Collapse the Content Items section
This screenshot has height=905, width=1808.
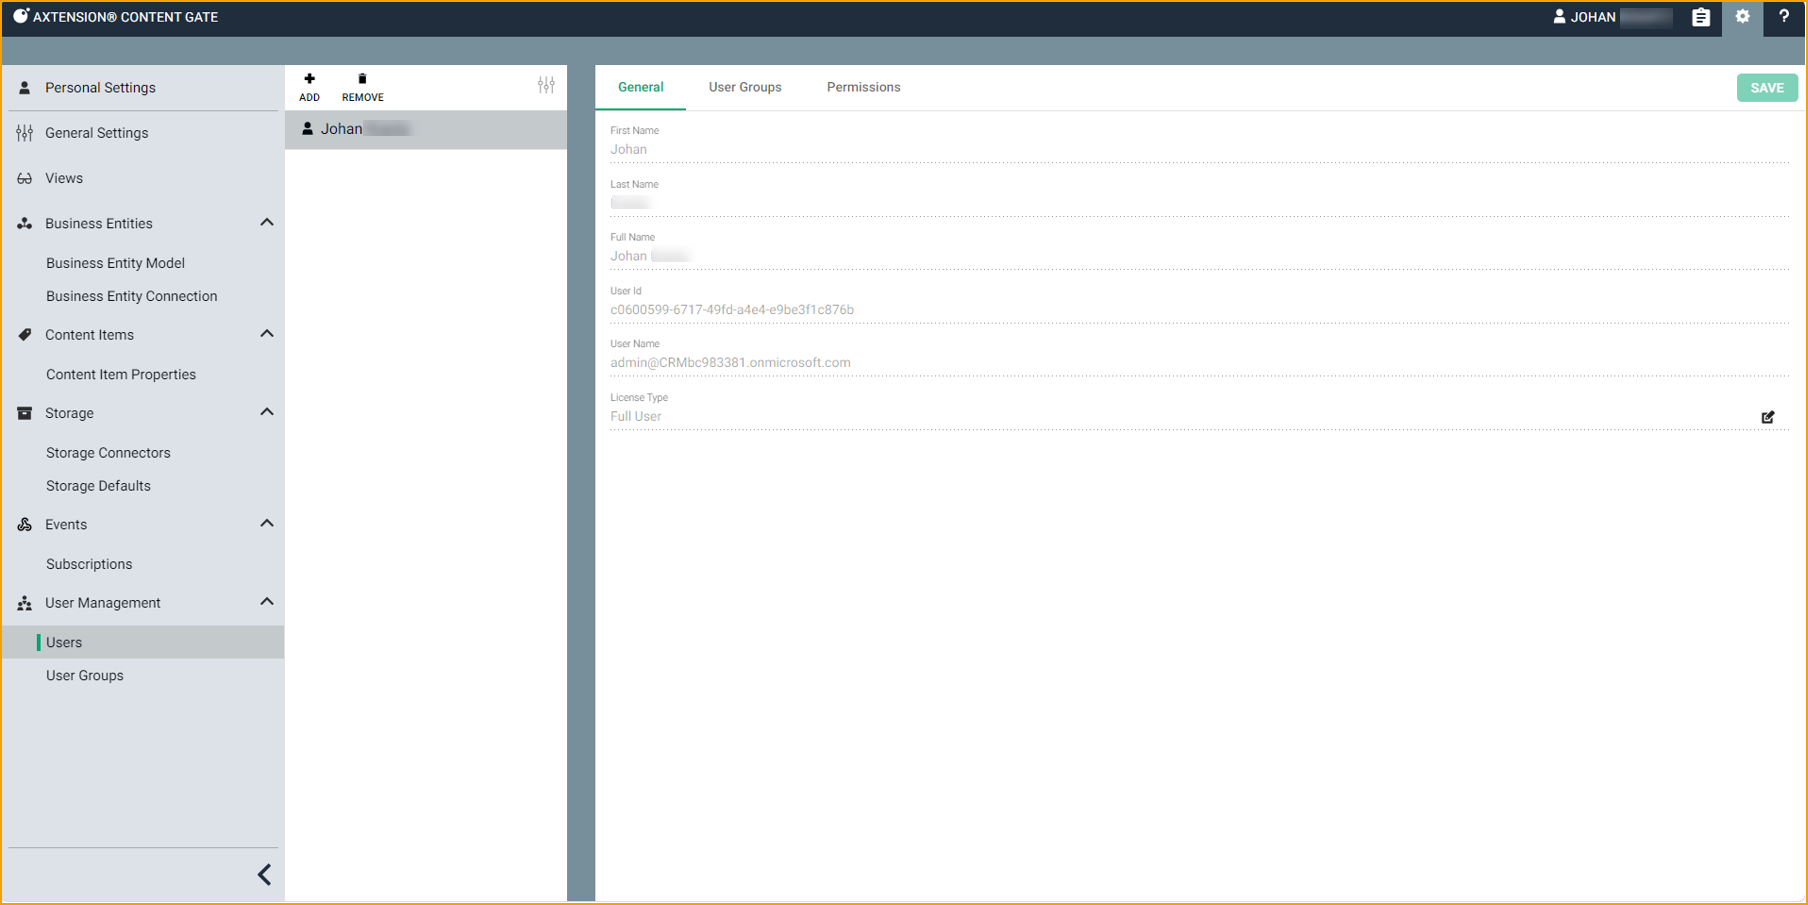pos(267,334)
